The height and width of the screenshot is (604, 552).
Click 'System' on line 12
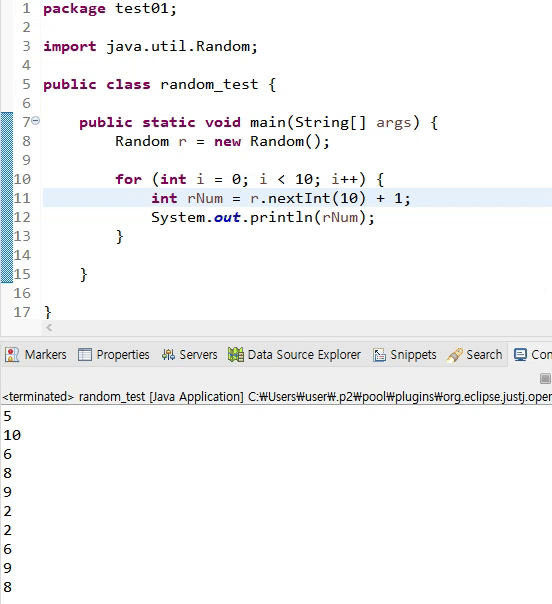[178, 217]
